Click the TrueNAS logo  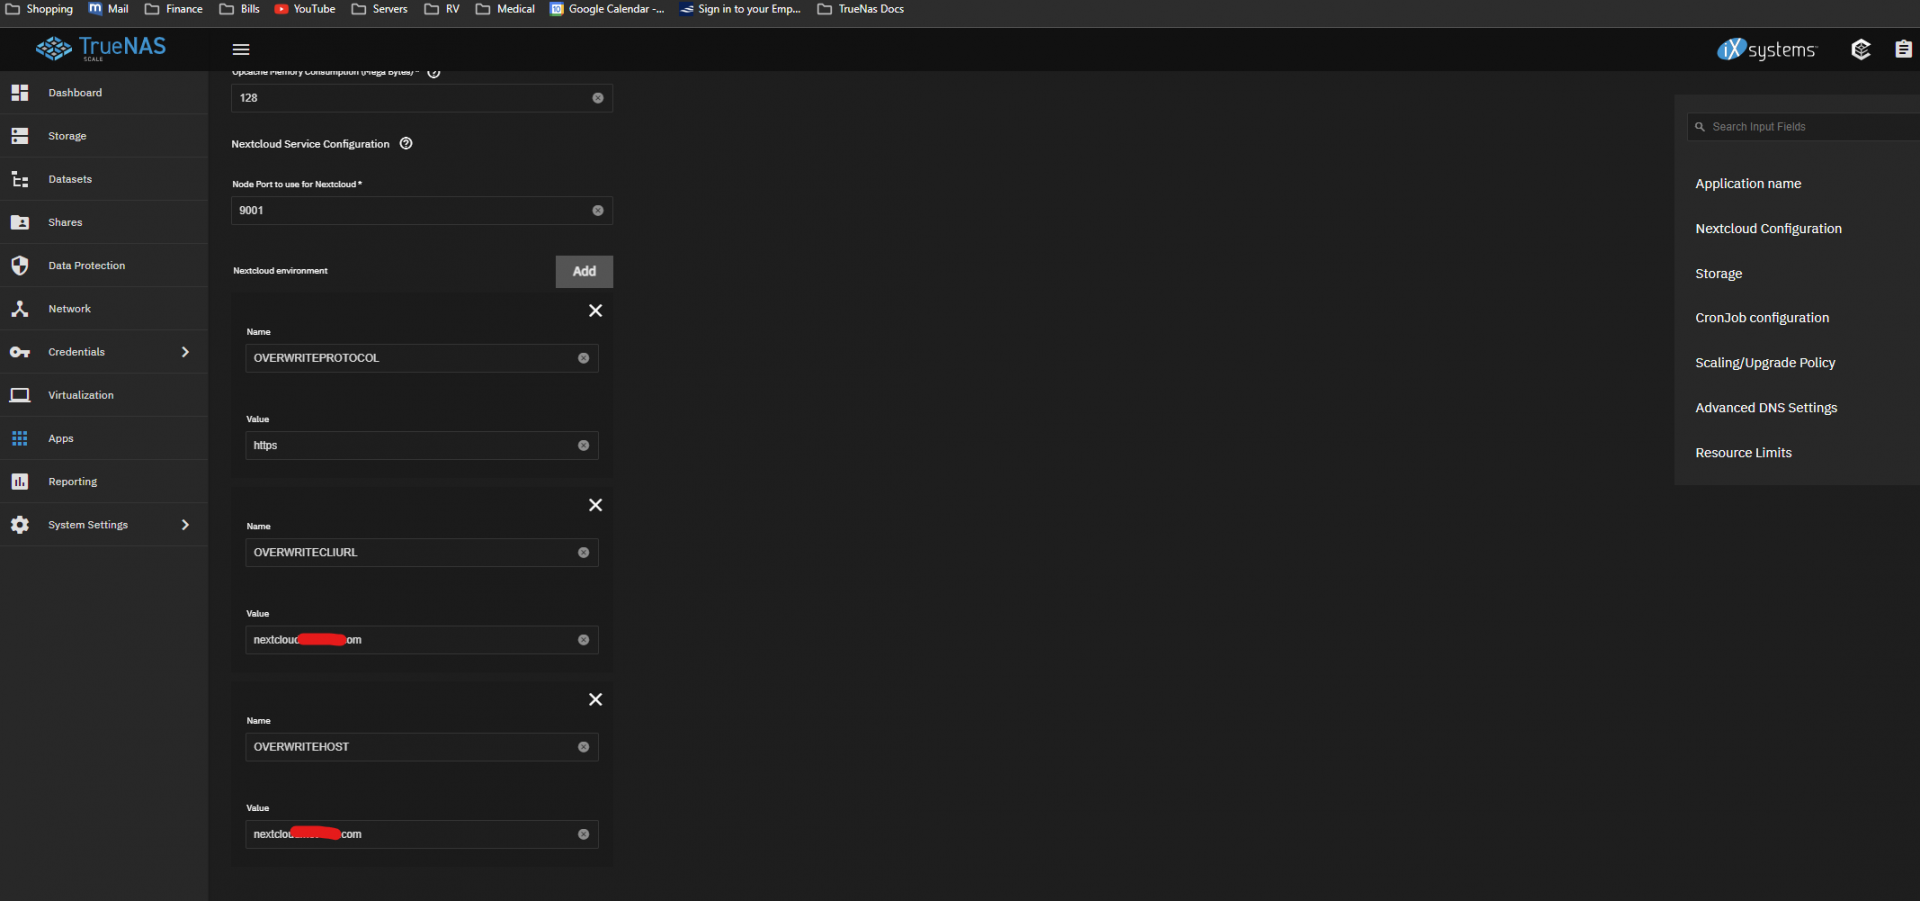point(101,48)
